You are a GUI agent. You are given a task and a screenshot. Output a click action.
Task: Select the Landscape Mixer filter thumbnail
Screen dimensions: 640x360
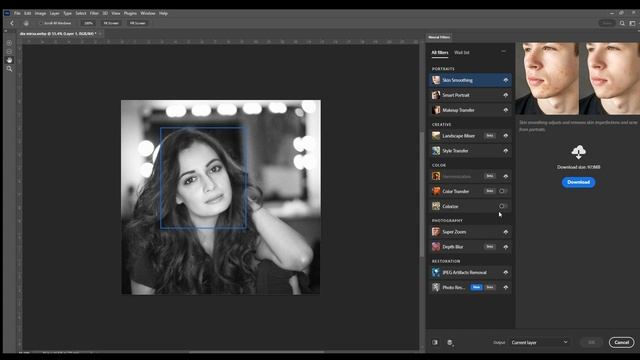pyautogui.click(x=436, y=136)
